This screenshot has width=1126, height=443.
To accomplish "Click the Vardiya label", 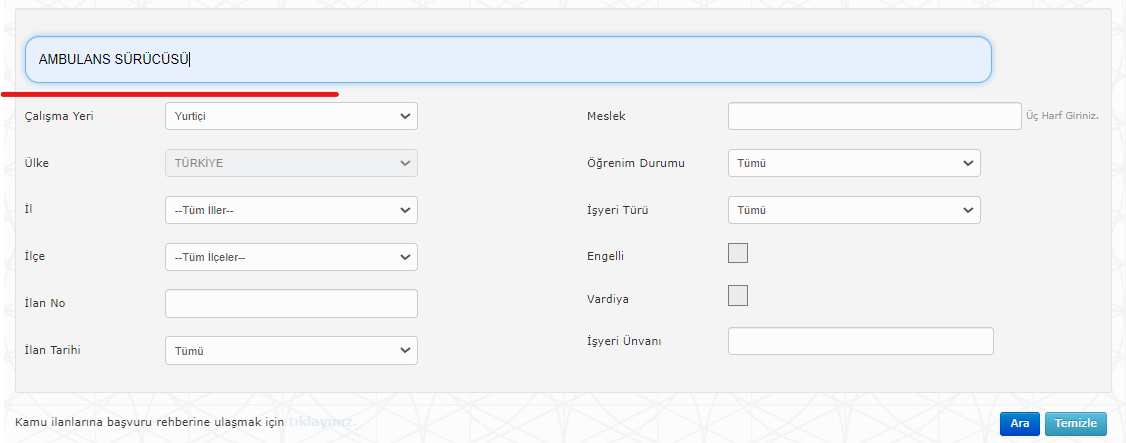I will click(x=608, y=299).
